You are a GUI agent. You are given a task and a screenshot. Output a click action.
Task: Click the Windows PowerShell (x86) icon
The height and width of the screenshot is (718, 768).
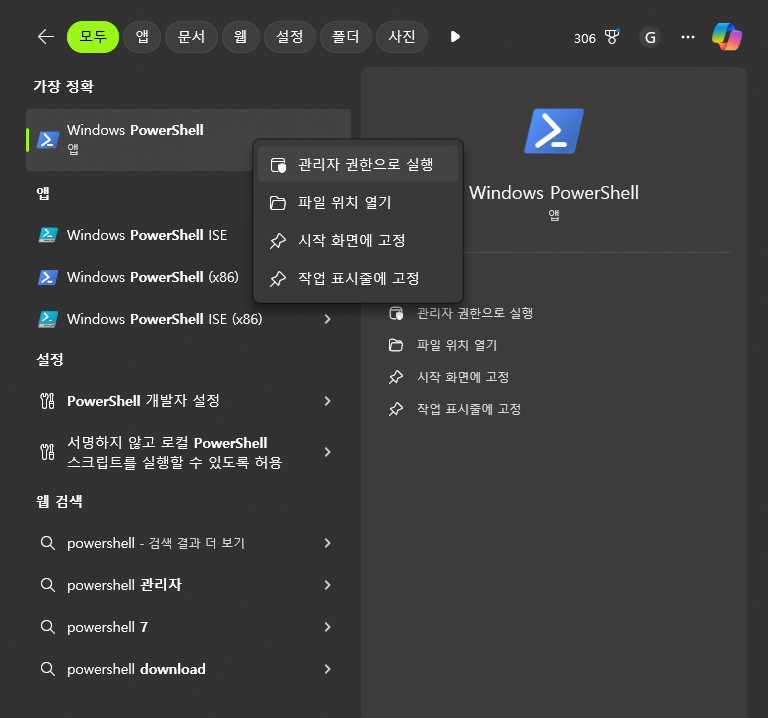(x=48, y=277)
